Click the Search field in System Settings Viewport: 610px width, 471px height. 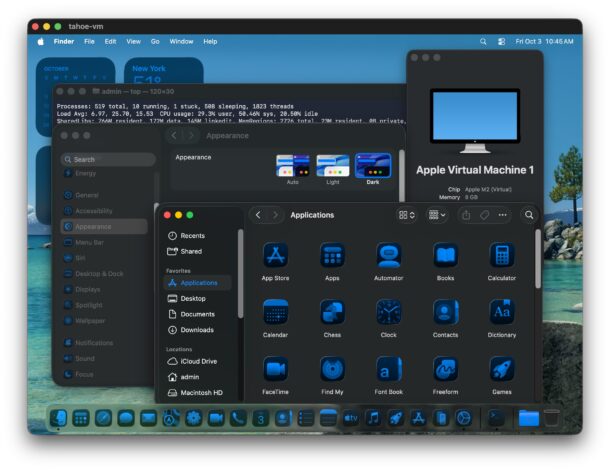(x=108, y=159)
